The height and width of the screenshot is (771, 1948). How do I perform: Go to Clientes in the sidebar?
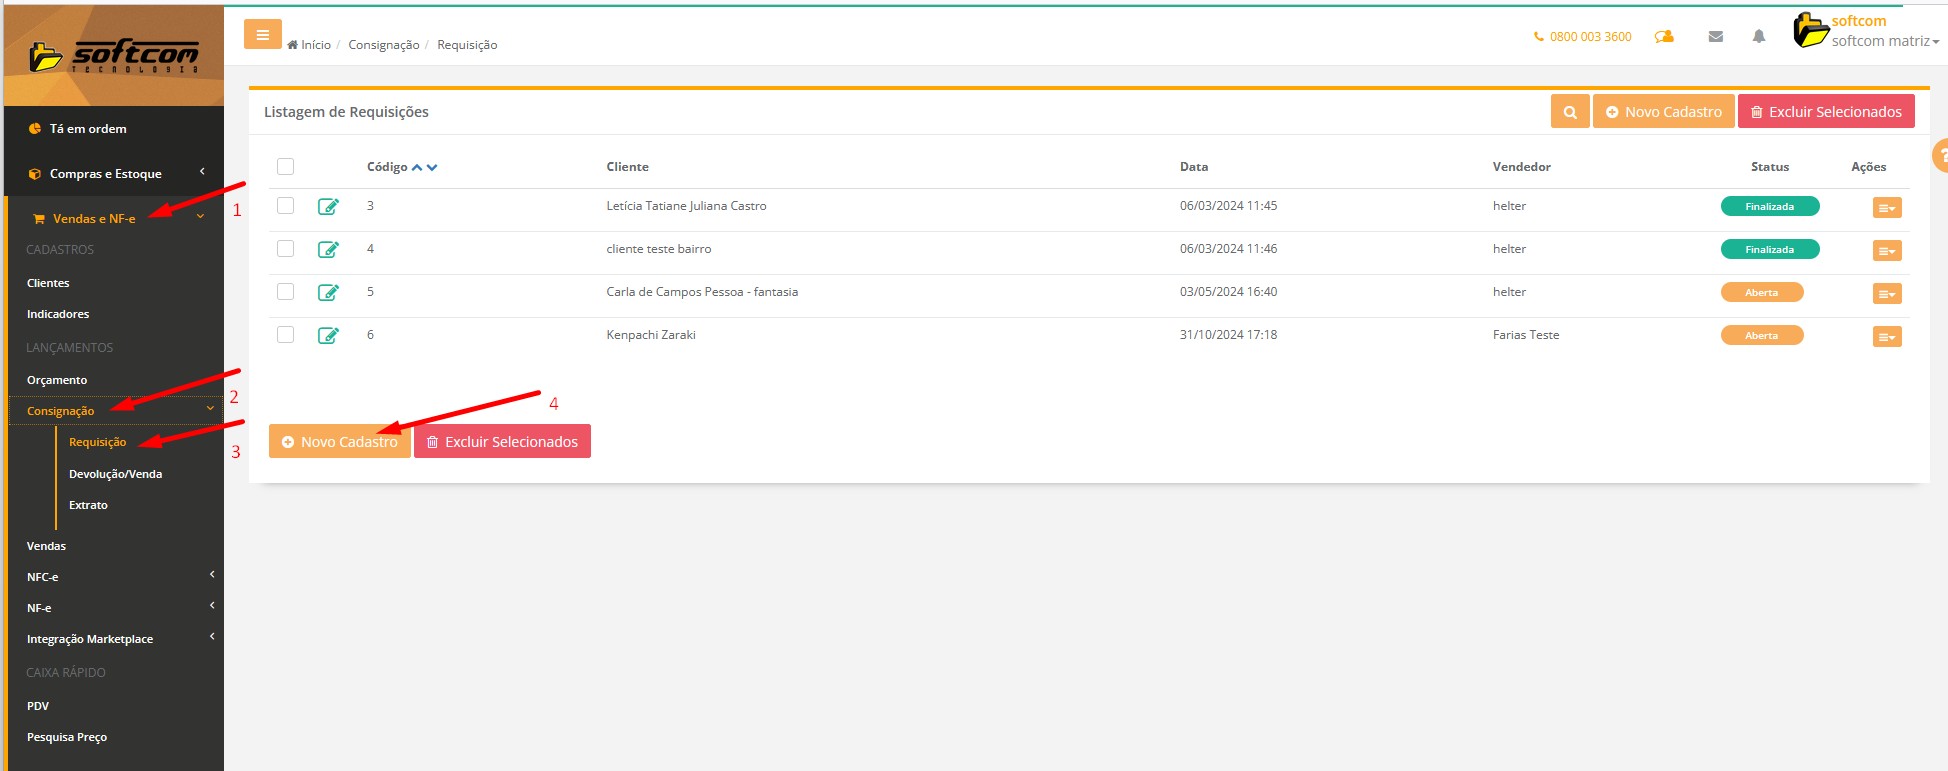[x=48, y=283]
